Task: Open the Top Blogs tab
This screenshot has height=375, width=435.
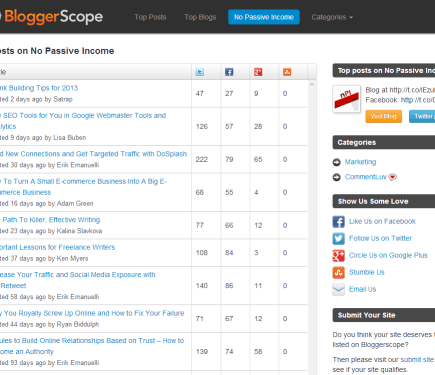Action: [x=200, y=17]
